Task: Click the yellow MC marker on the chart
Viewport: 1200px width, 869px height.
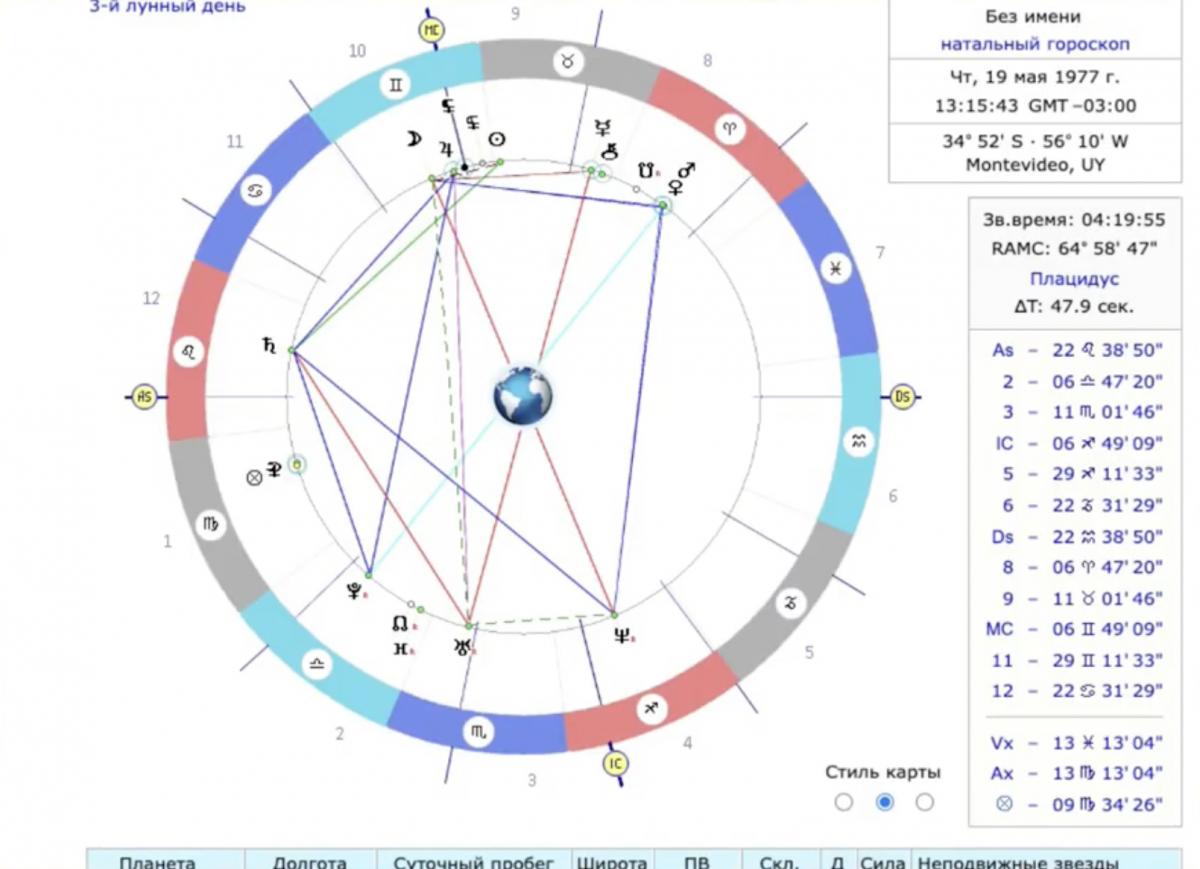Action: click(432, 30)
